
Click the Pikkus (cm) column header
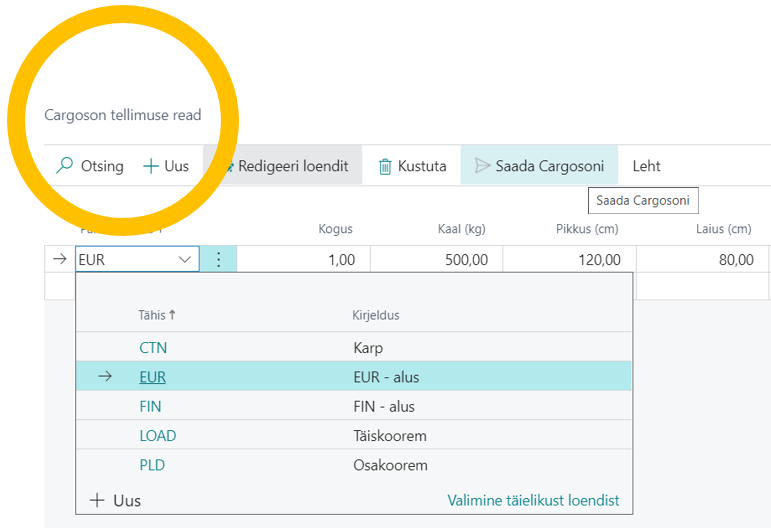(x=587, y=229)
